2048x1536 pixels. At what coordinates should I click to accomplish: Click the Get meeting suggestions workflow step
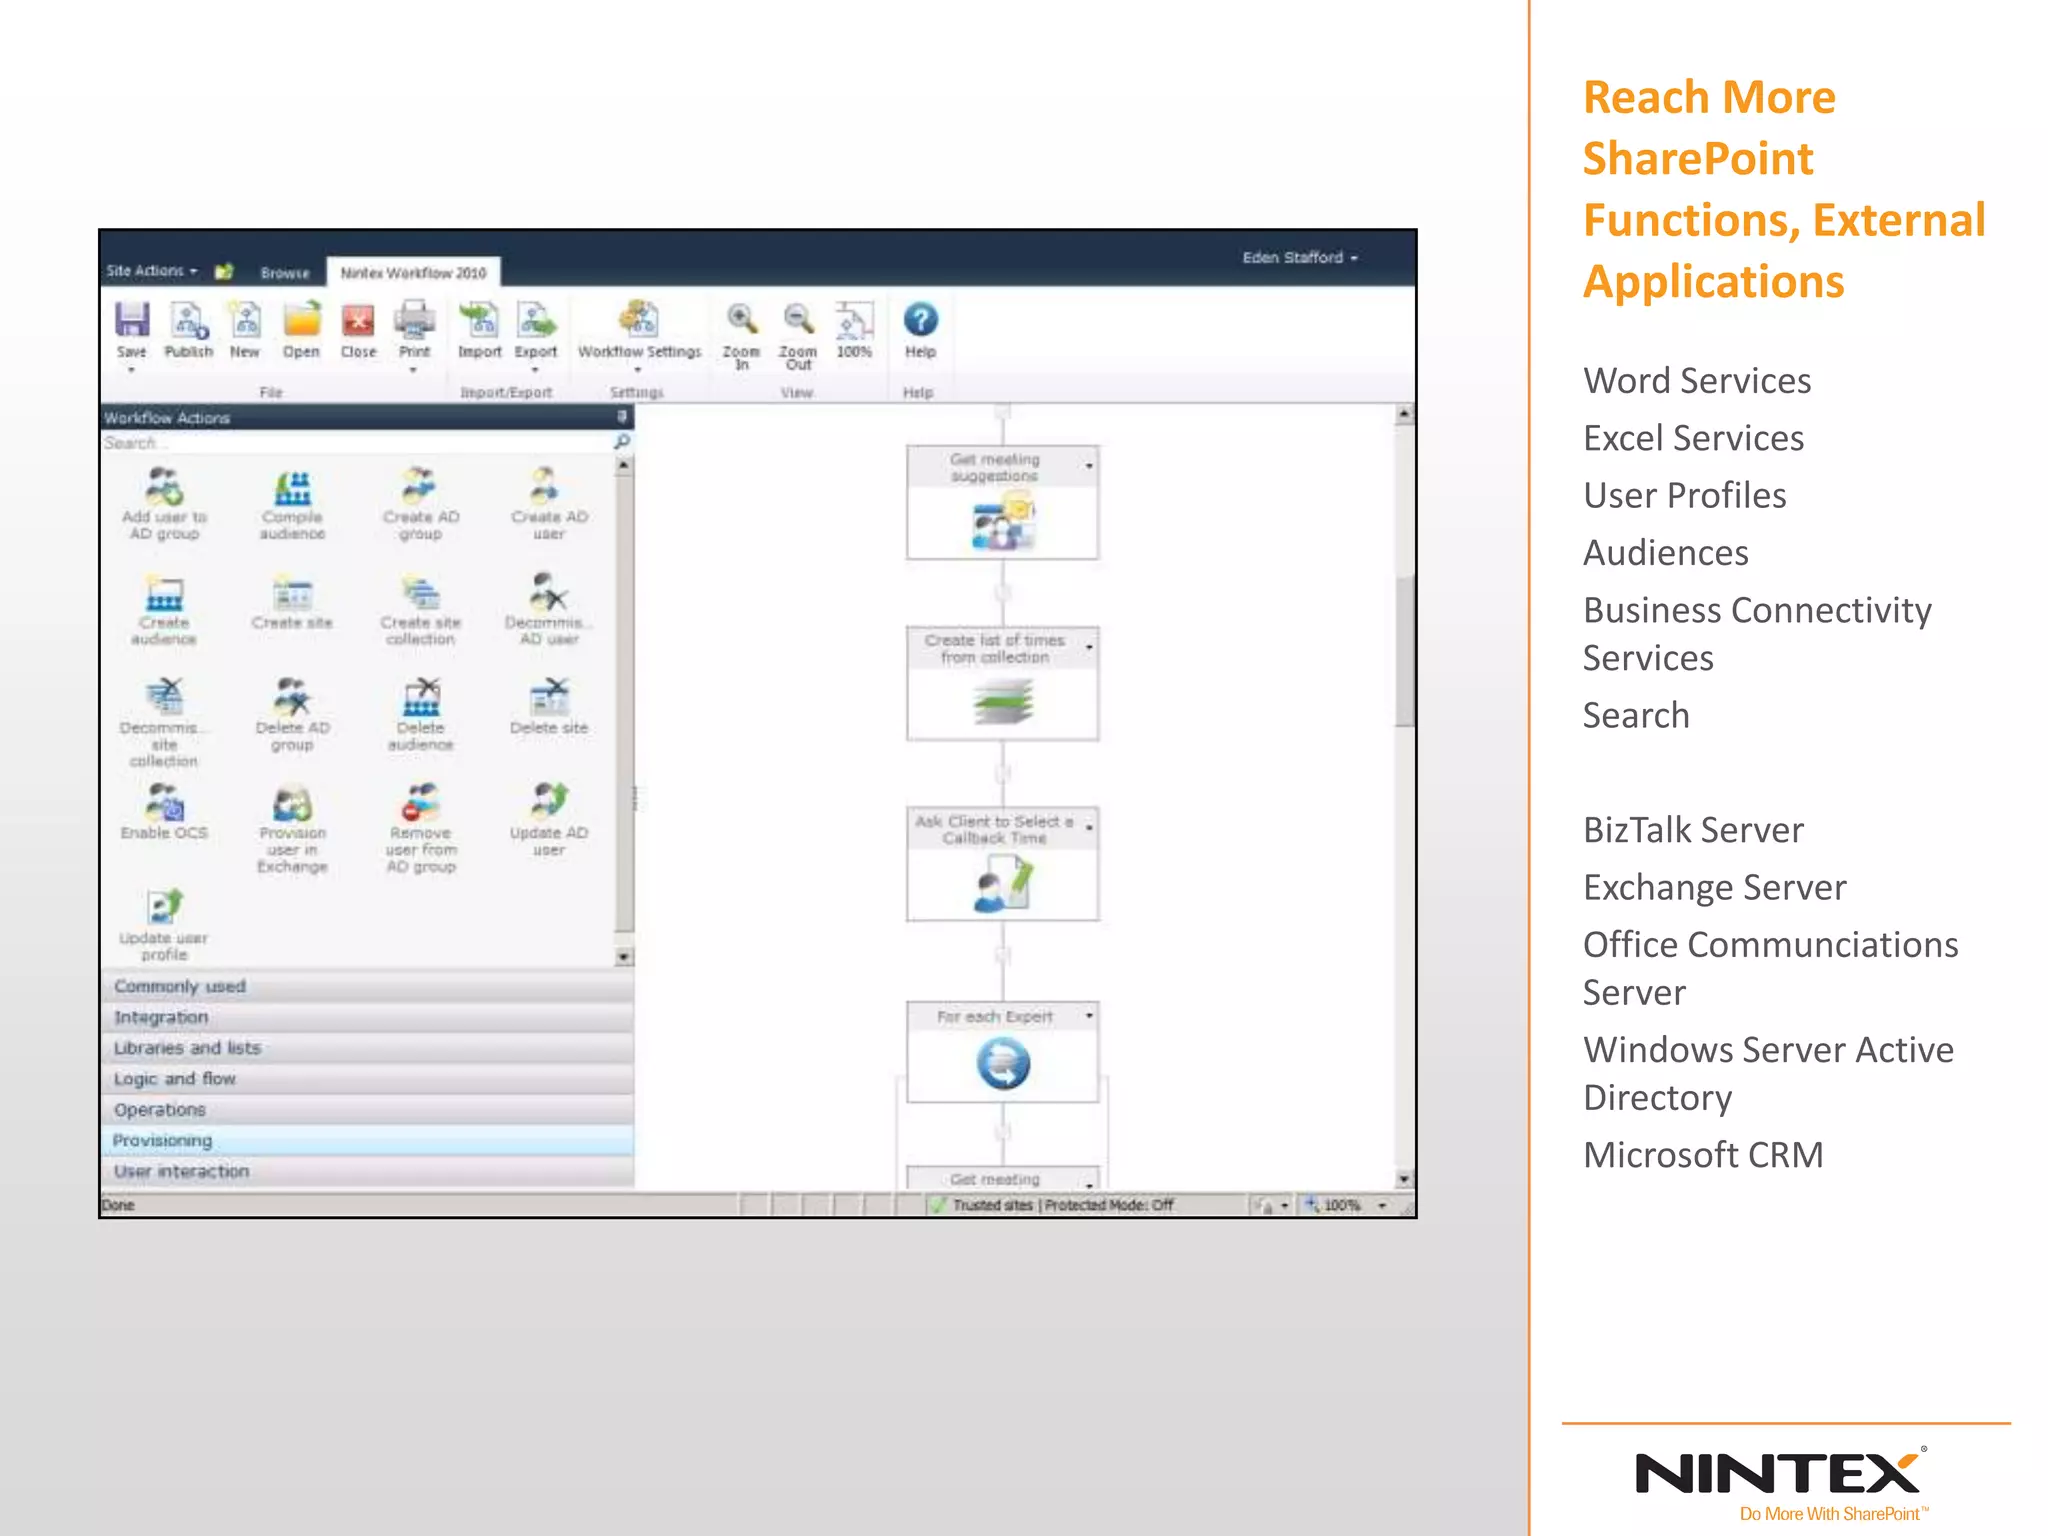pyautogui.click(x=1002, y=502)
